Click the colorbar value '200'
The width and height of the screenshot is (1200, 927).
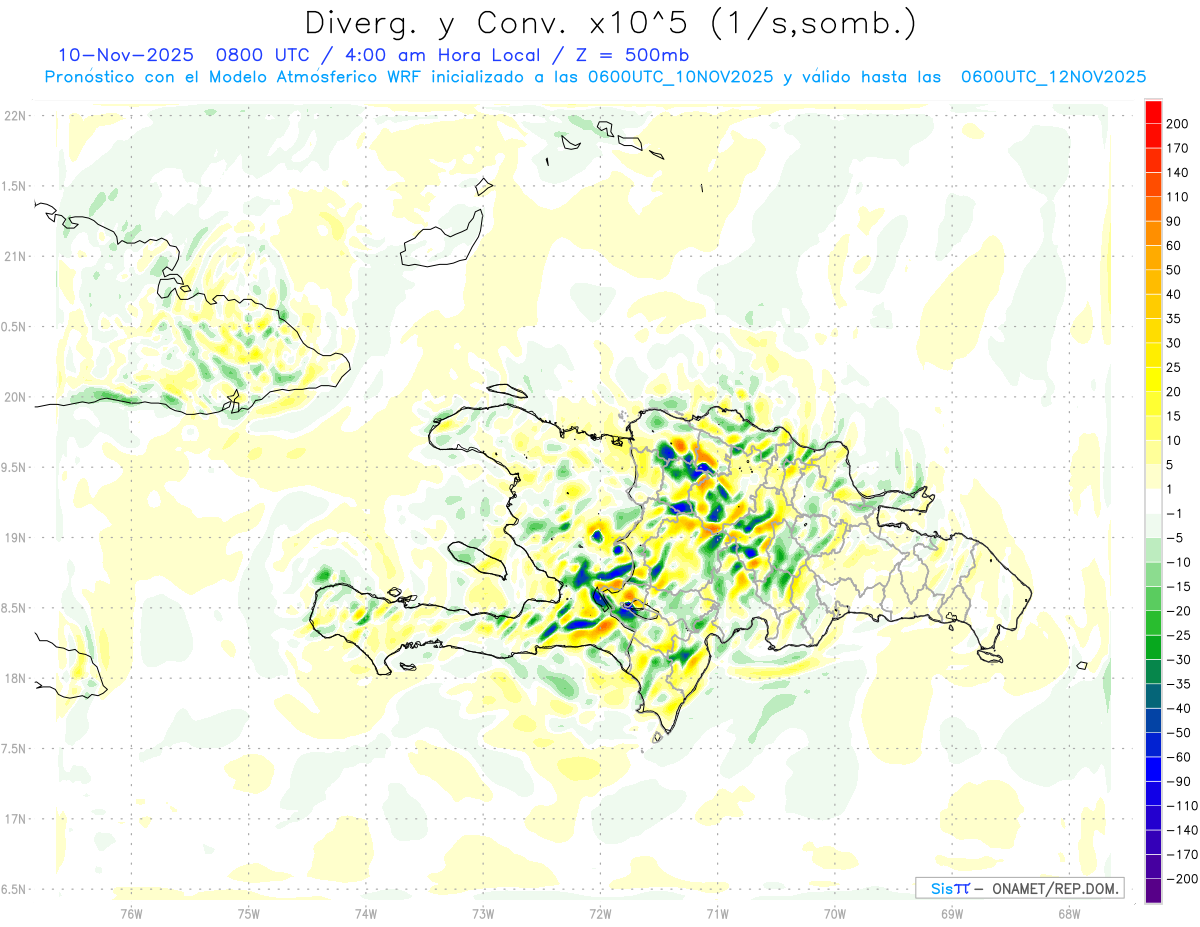[x=1177, y=124]
